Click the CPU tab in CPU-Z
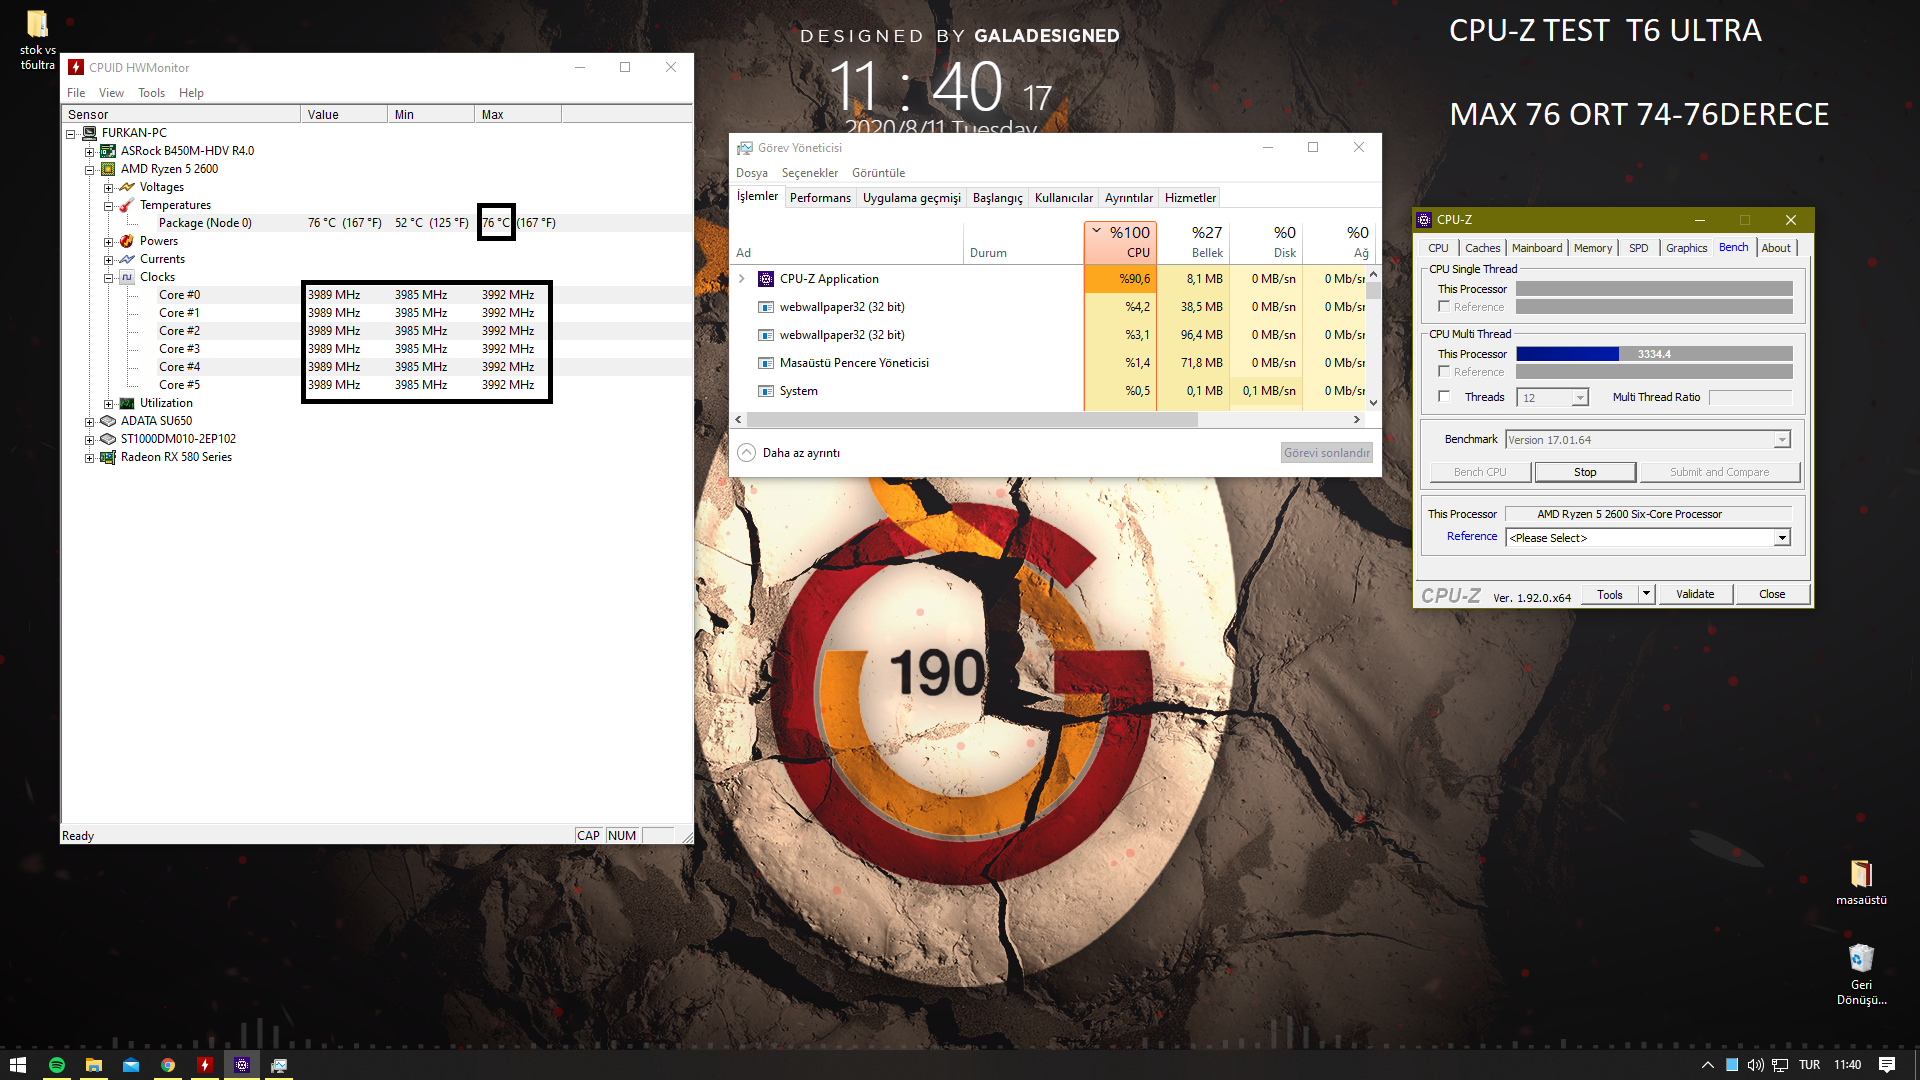The width and height of the screenshot is (1920, 1080). point(1439,247)
